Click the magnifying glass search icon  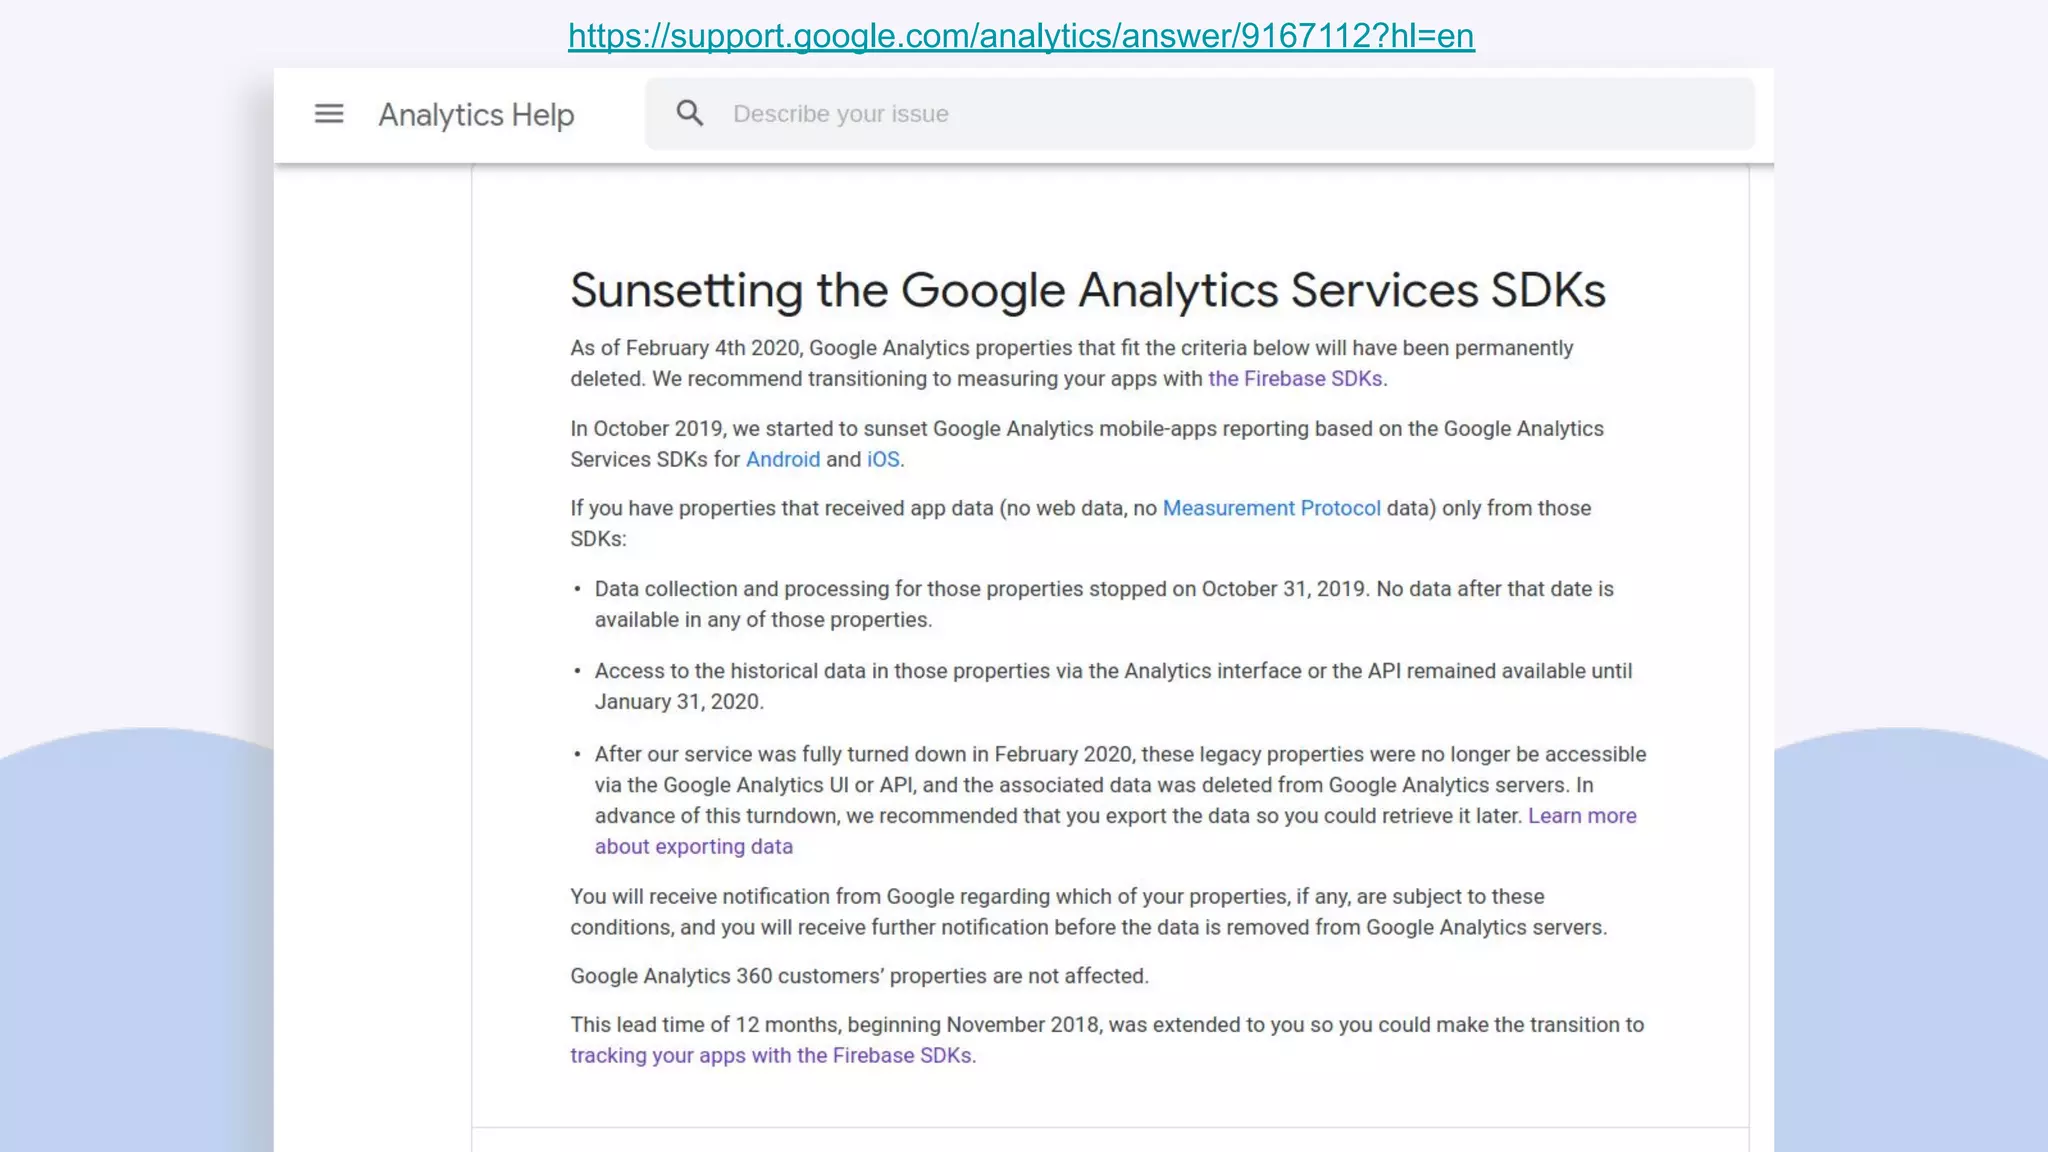tap(689, 113)
